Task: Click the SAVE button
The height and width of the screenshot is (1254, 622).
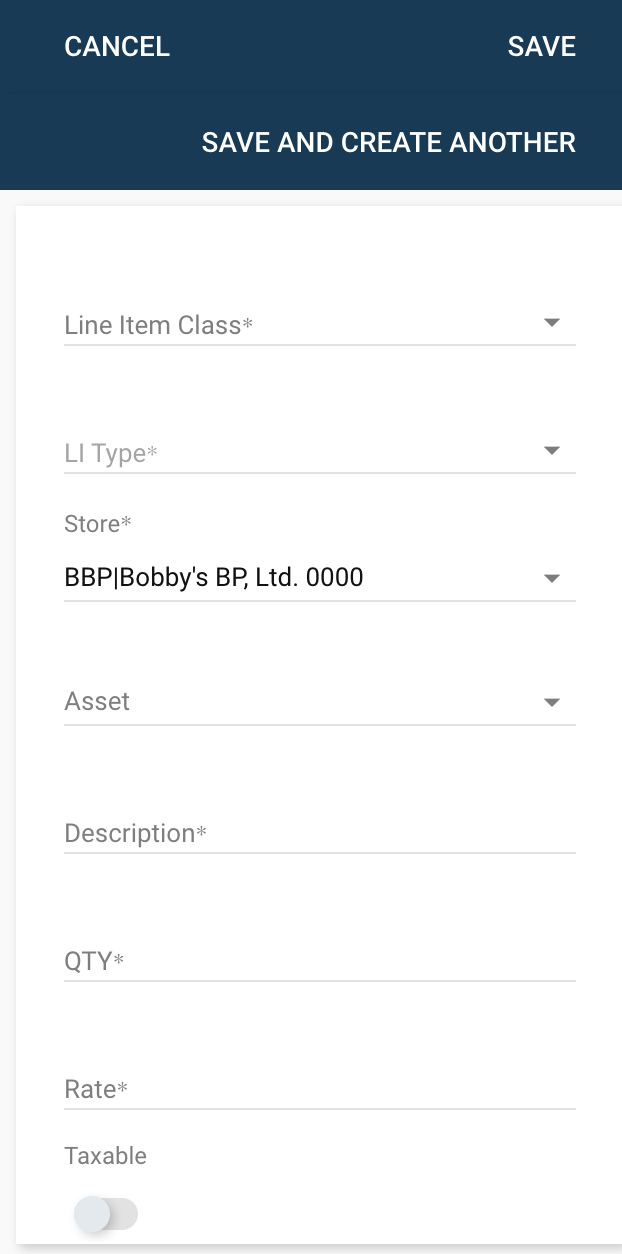Action: tap(541, 46)
